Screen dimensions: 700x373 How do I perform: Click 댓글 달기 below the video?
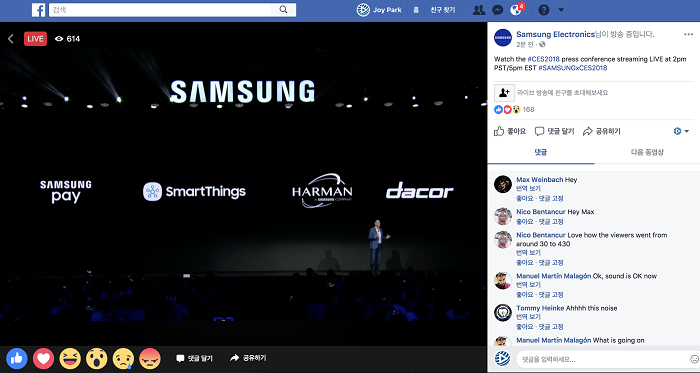pos(195,358)
